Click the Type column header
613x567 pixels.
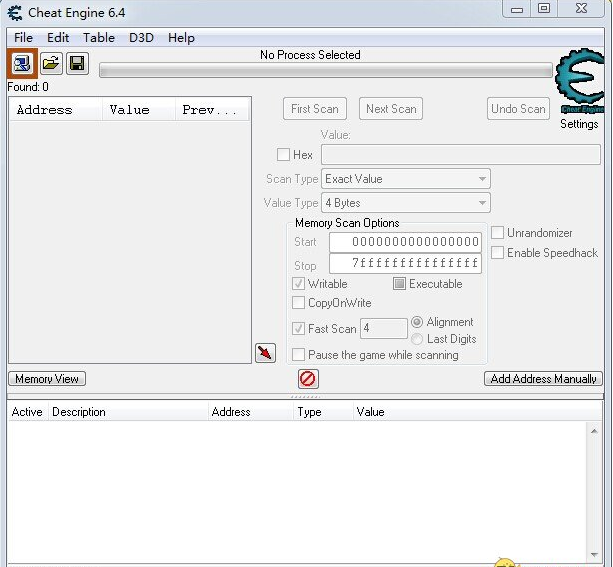click(323, 412)
